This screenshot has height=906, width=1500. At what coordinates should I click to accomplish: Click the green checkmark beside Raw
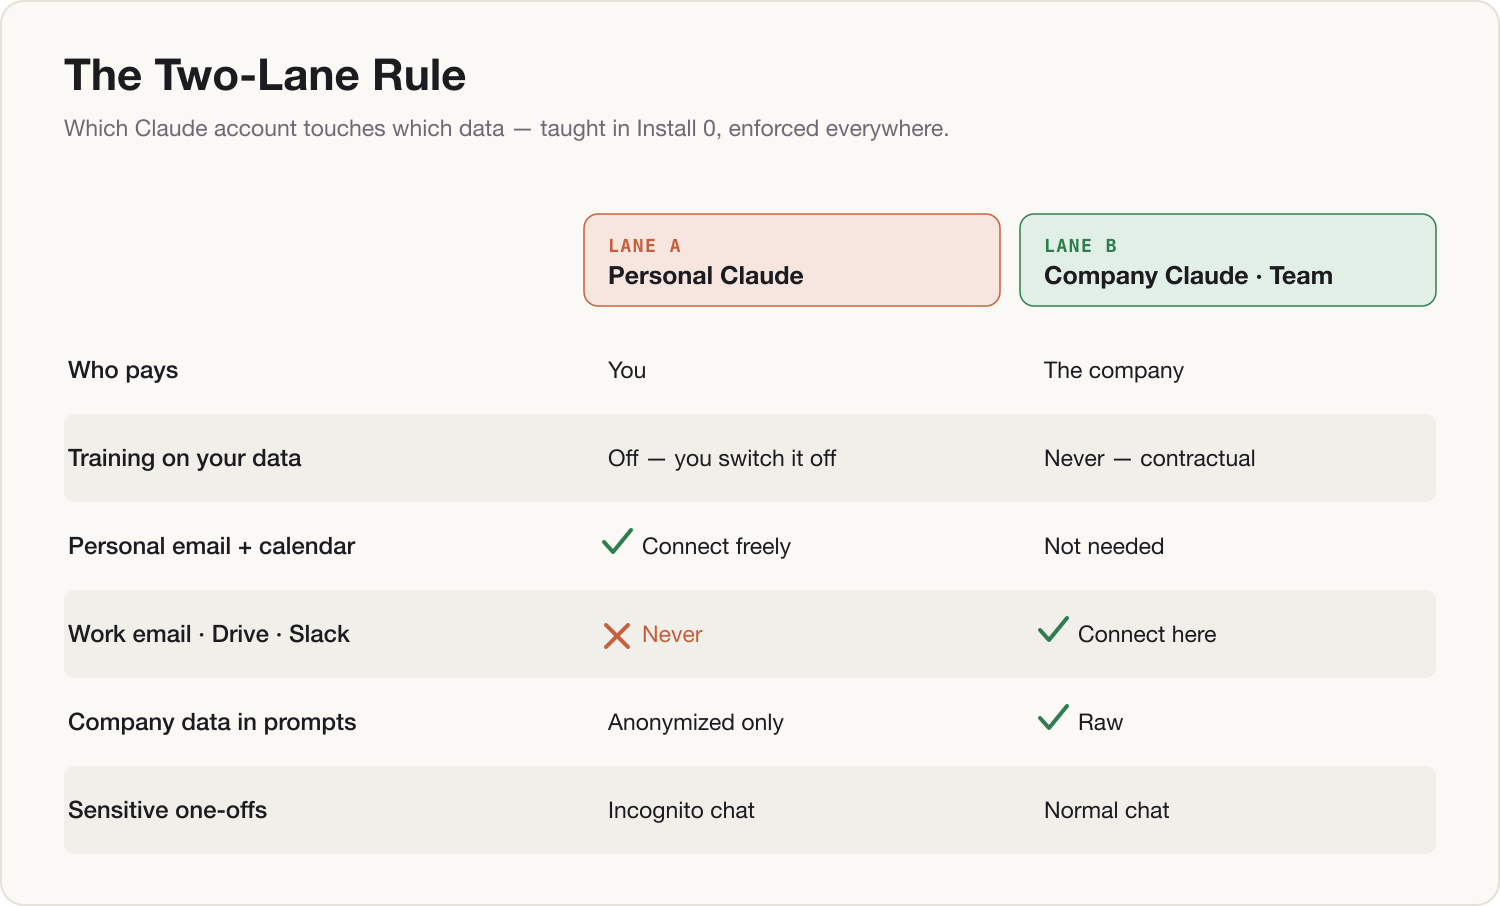click(1053, 718)
